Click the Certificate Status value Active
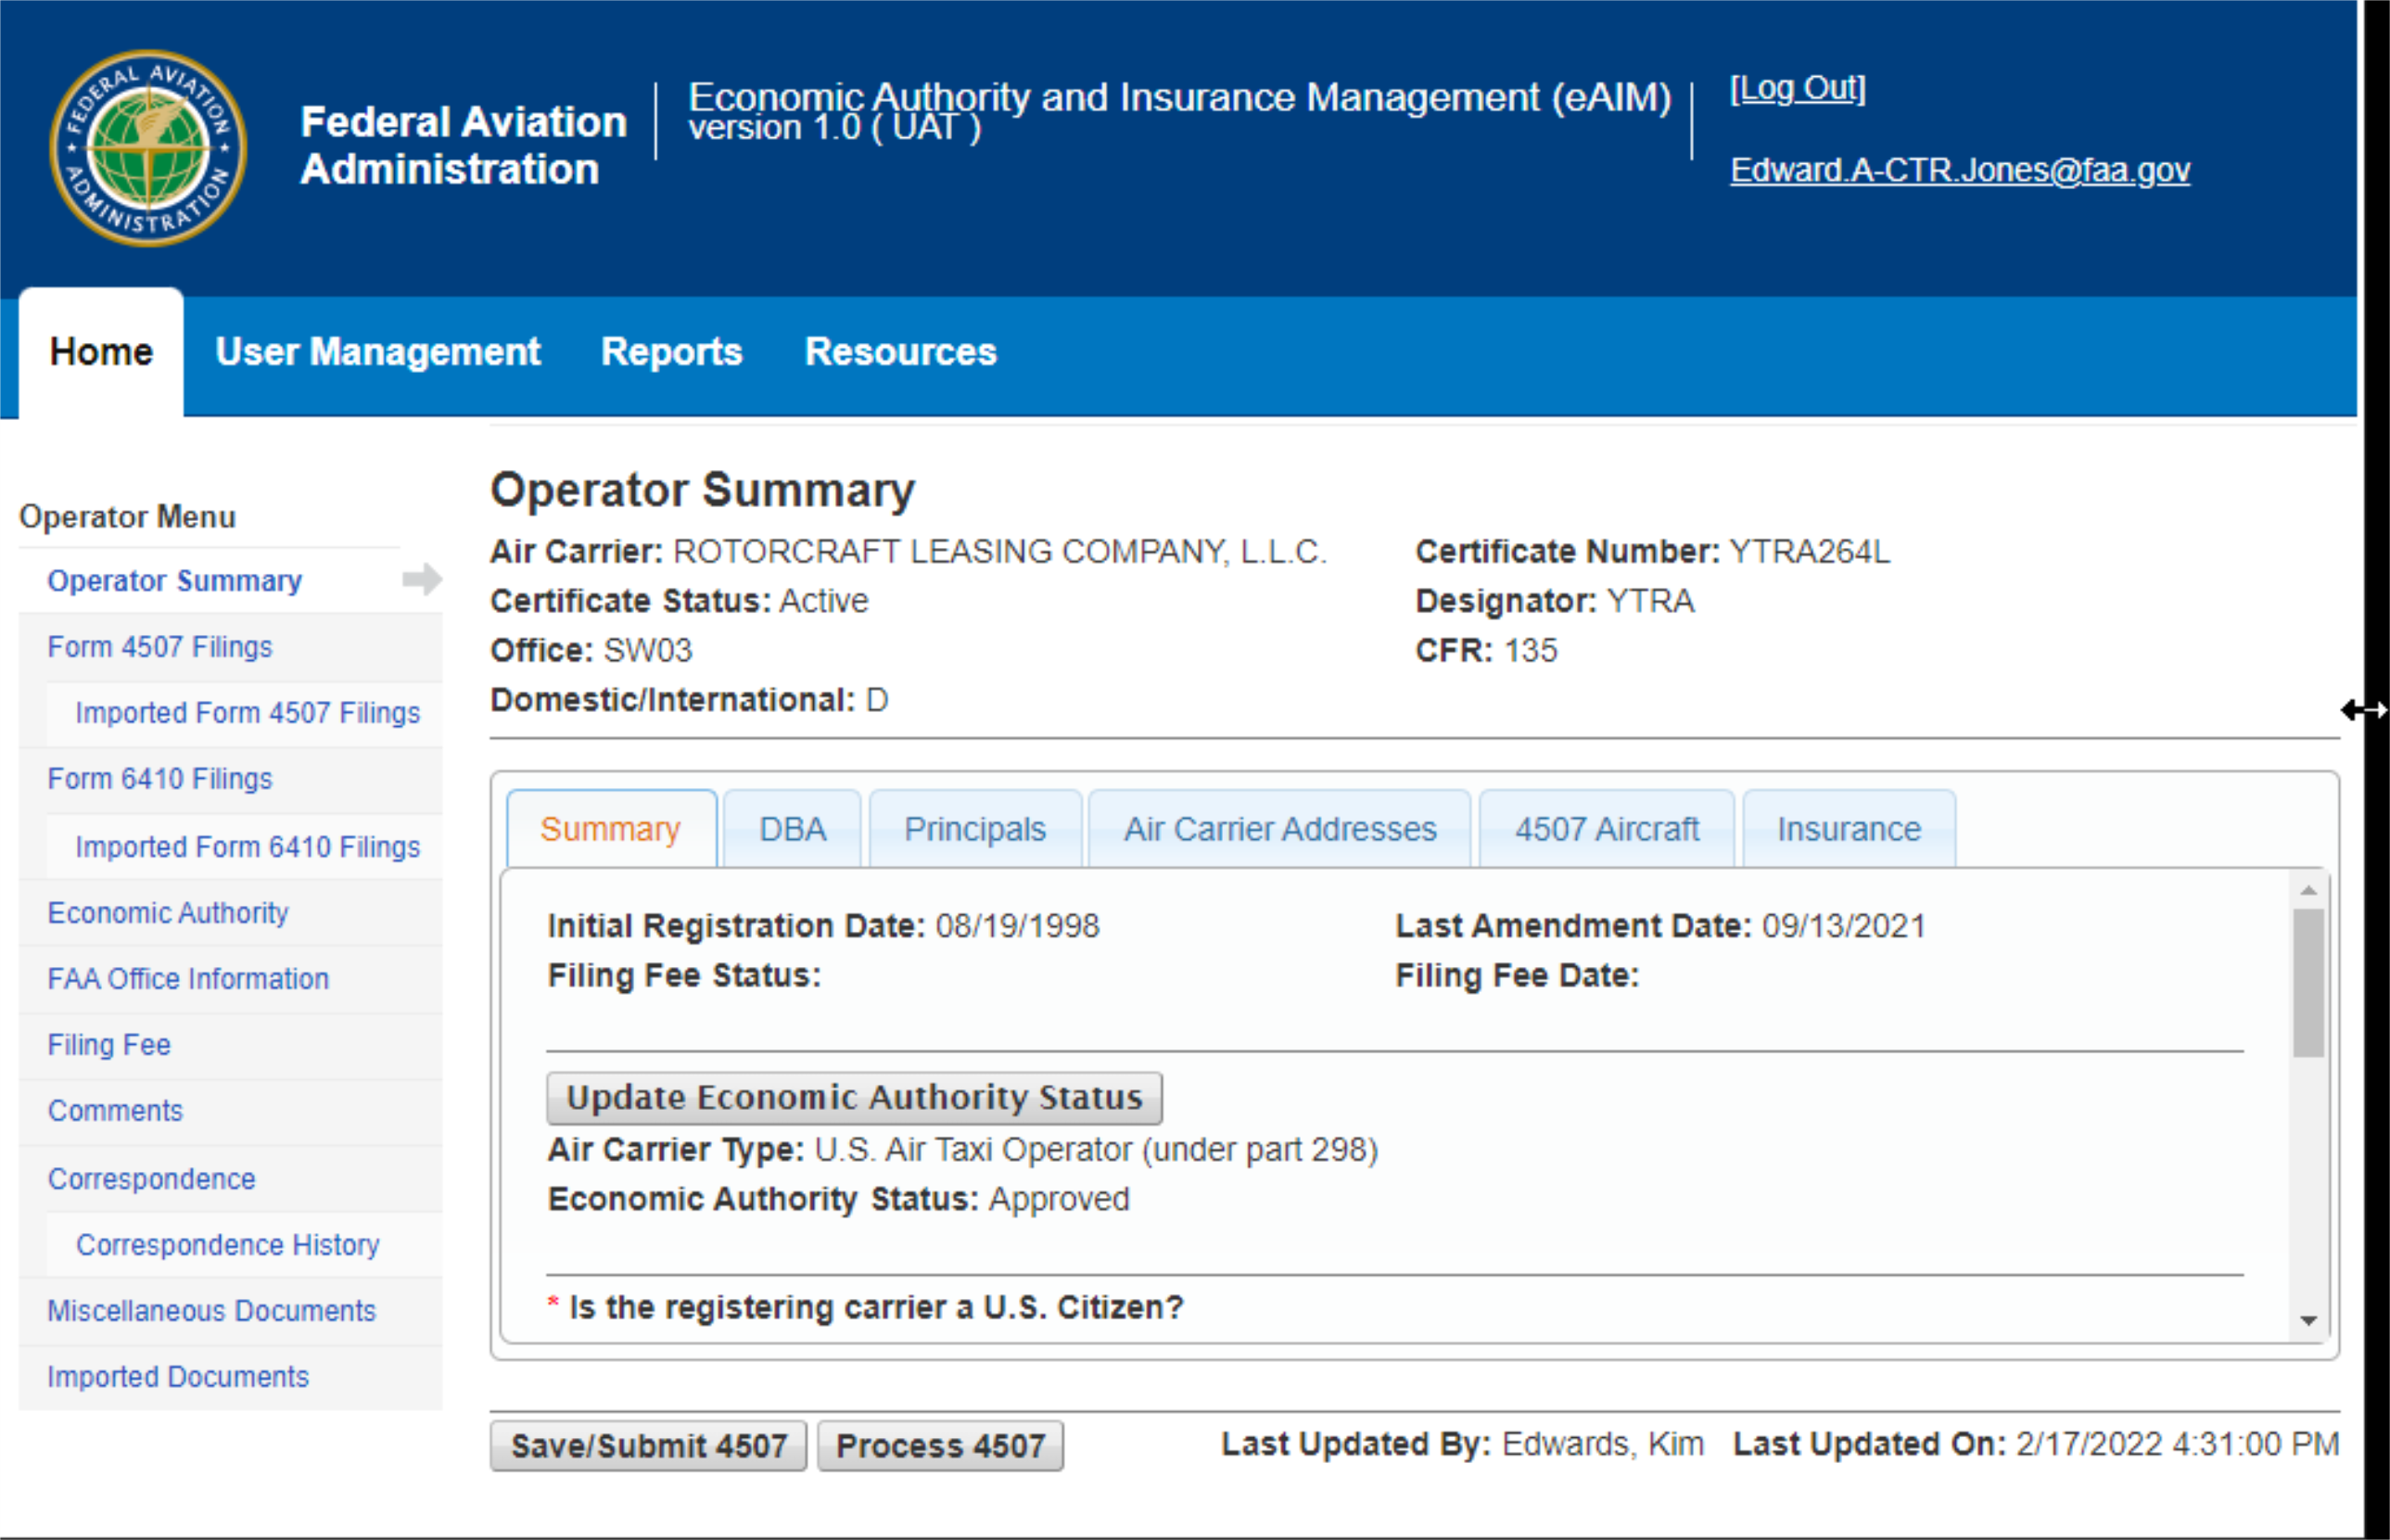Image resolution: width=2390 pixels, height=1540 pixels. coord(824,601)
